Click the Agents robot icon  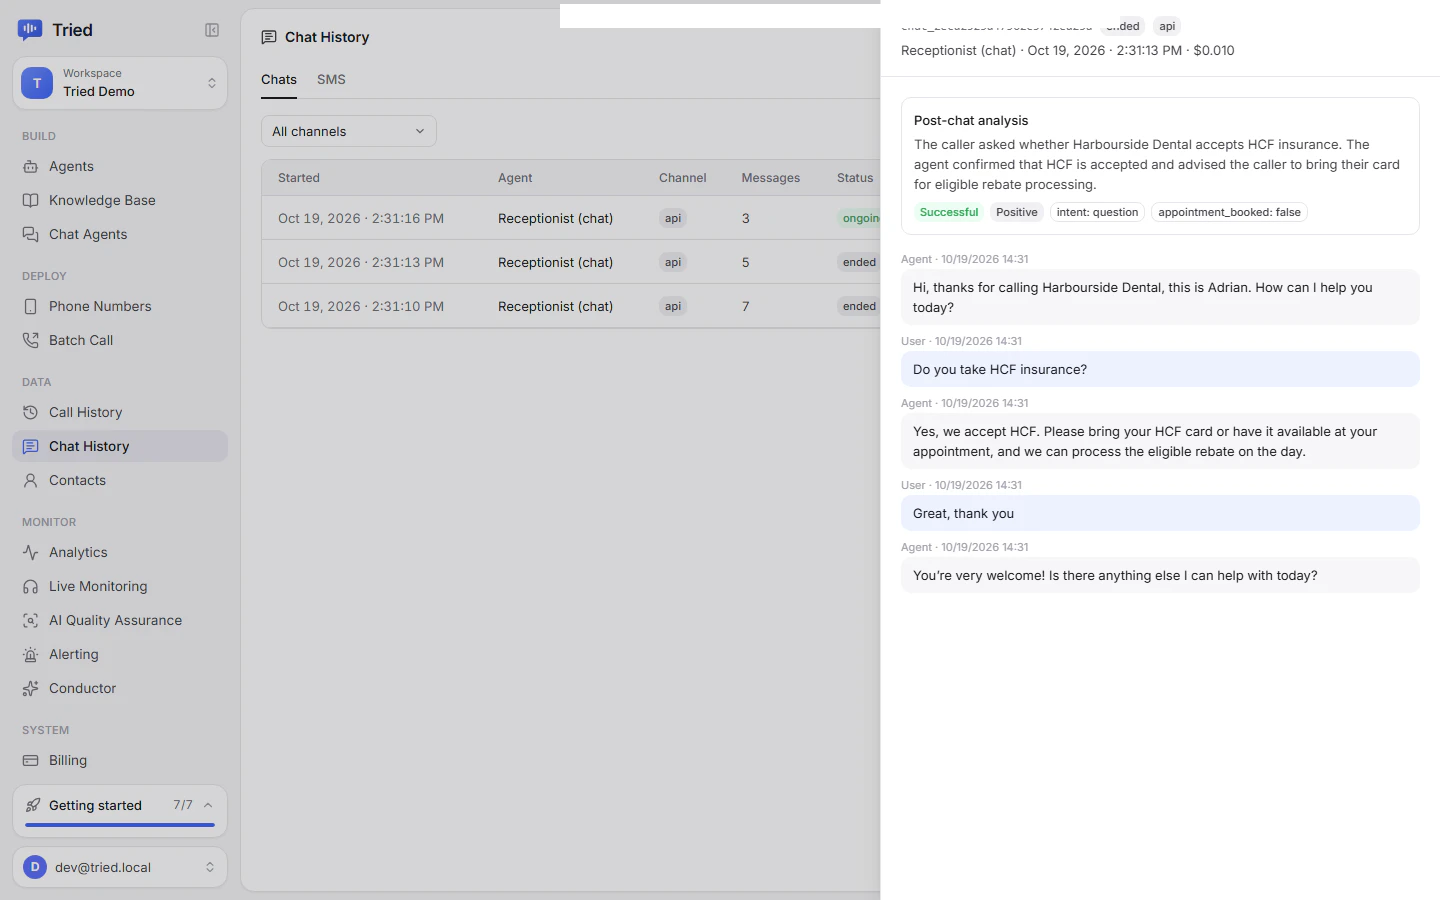coord(31,166)
